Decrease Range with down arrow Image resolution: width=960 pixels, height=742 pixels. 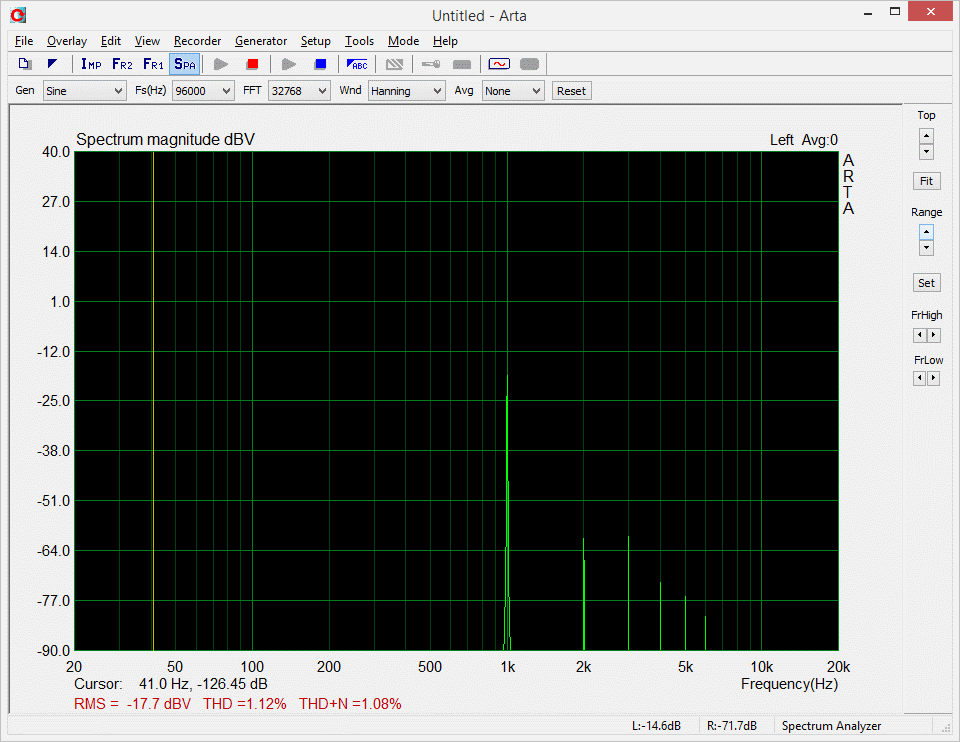point(926,247)
